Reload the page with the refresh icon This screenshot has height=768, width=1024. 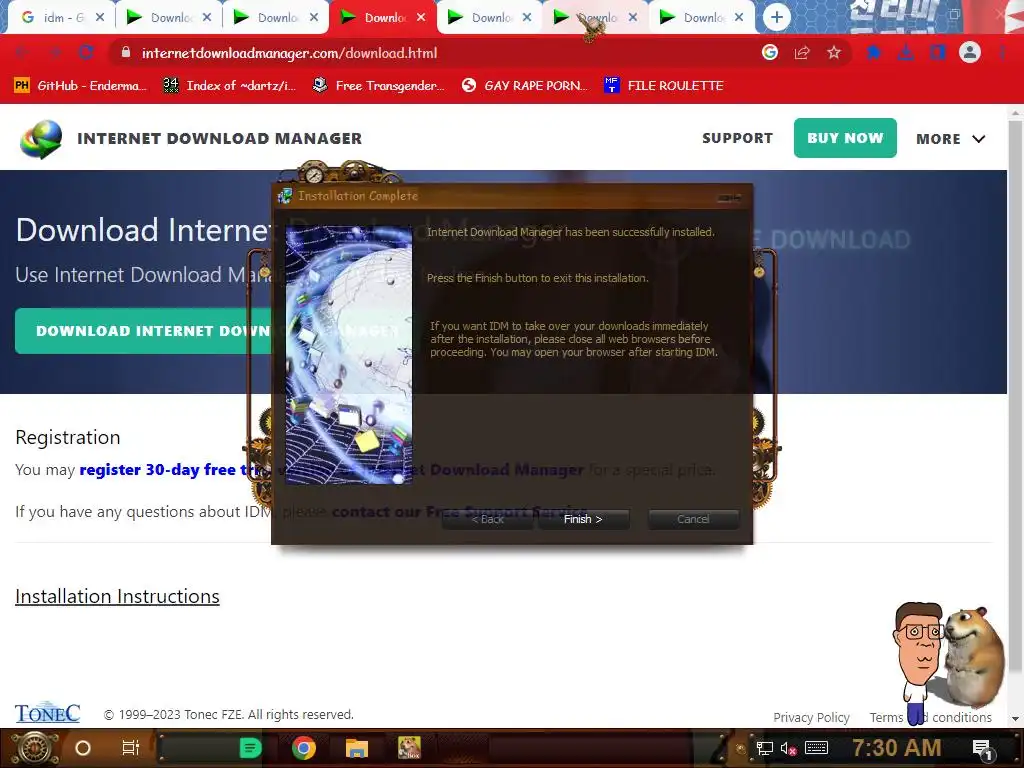[86, 53]
